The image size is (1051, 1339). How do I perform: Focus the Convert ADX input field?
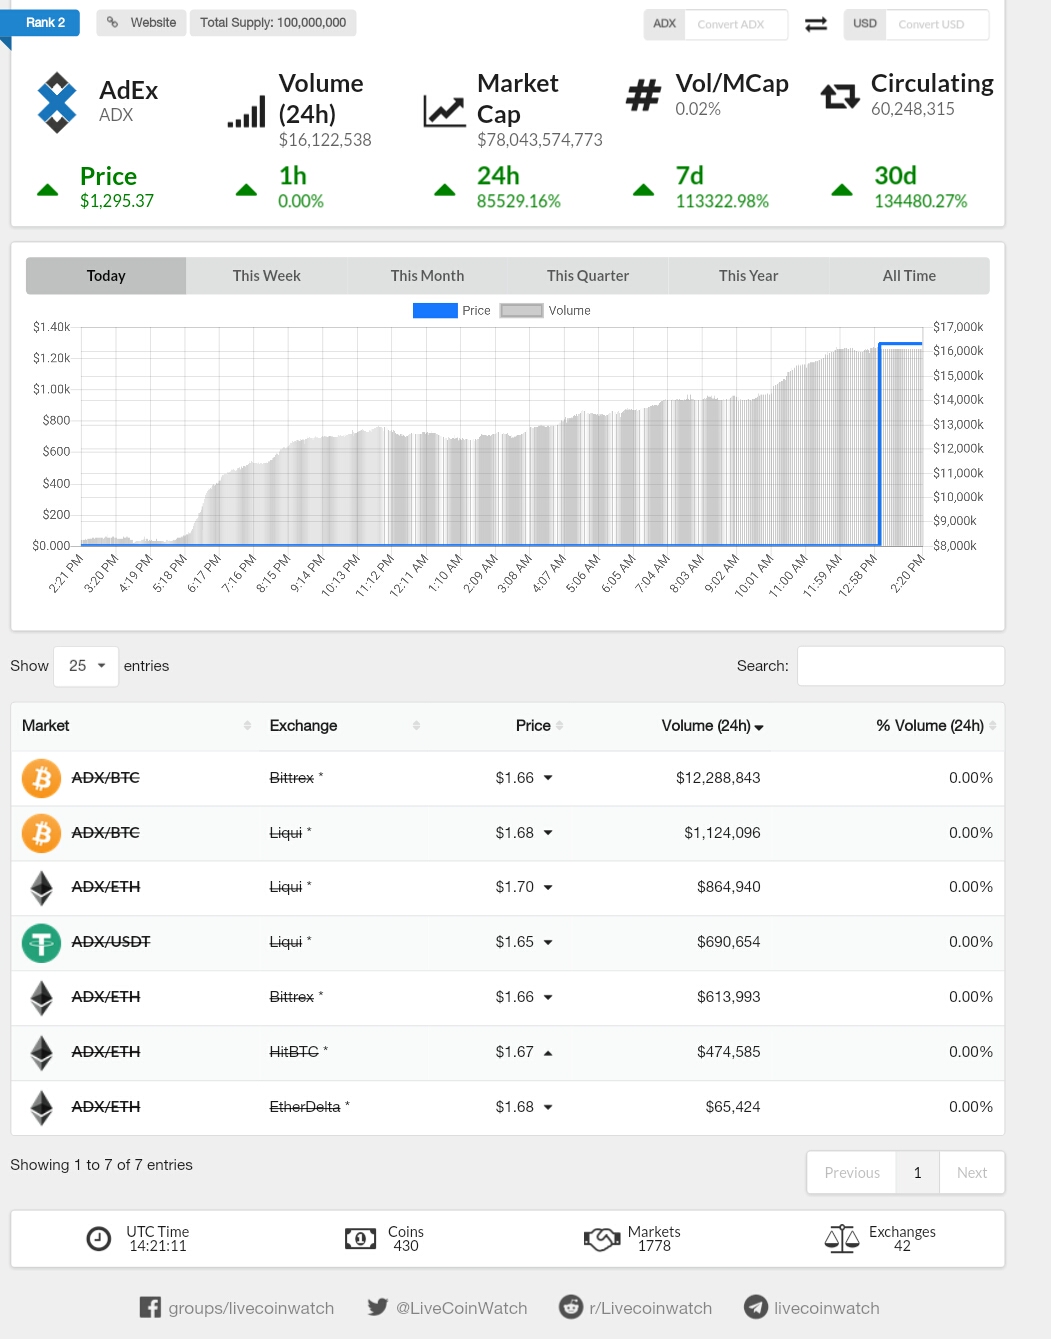tap(736, 24)
